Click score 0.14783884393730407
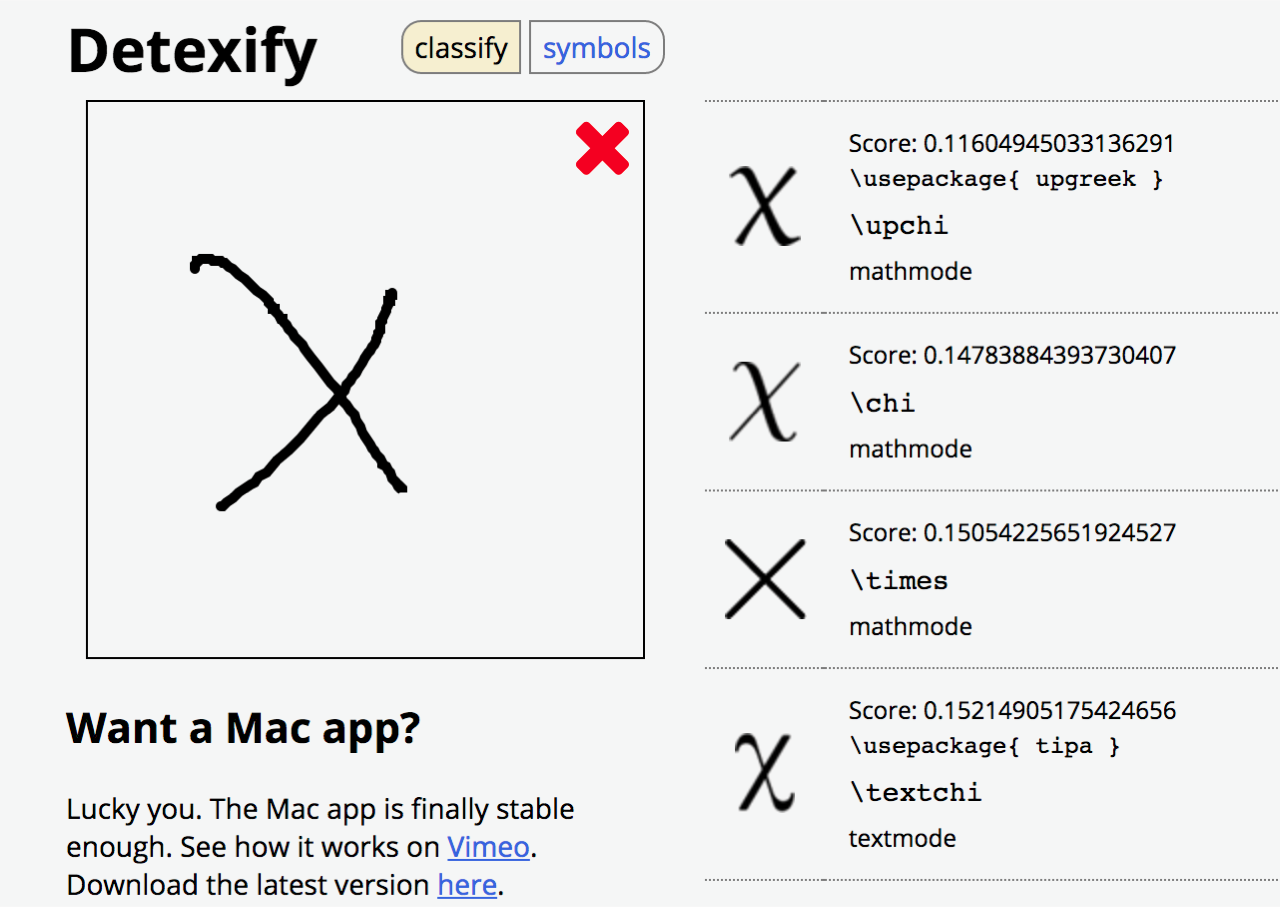Image resolution: width=1280 pixels, height=907 pixels. point(1012,355)
